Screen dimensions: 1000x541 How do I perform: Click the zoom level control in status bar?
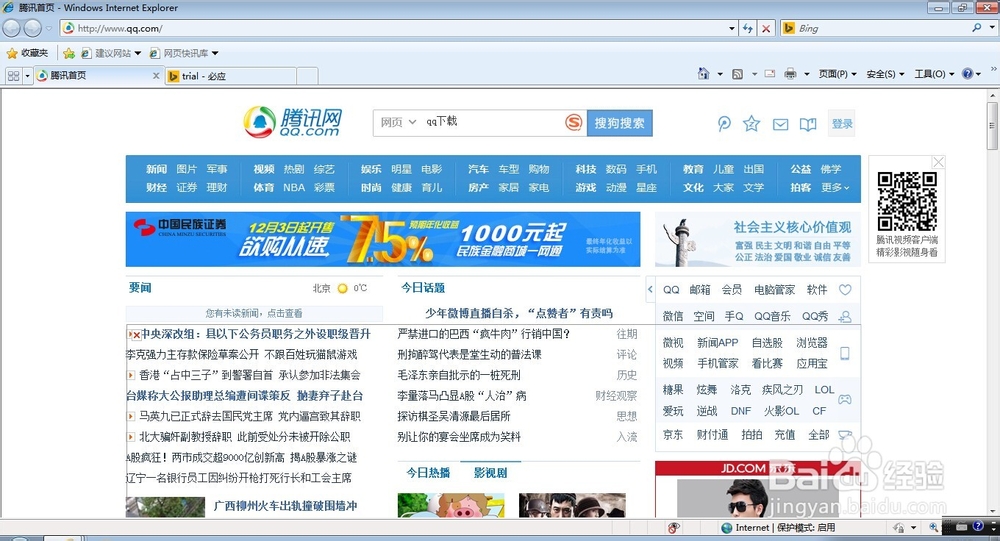click(x=934, y=527)
